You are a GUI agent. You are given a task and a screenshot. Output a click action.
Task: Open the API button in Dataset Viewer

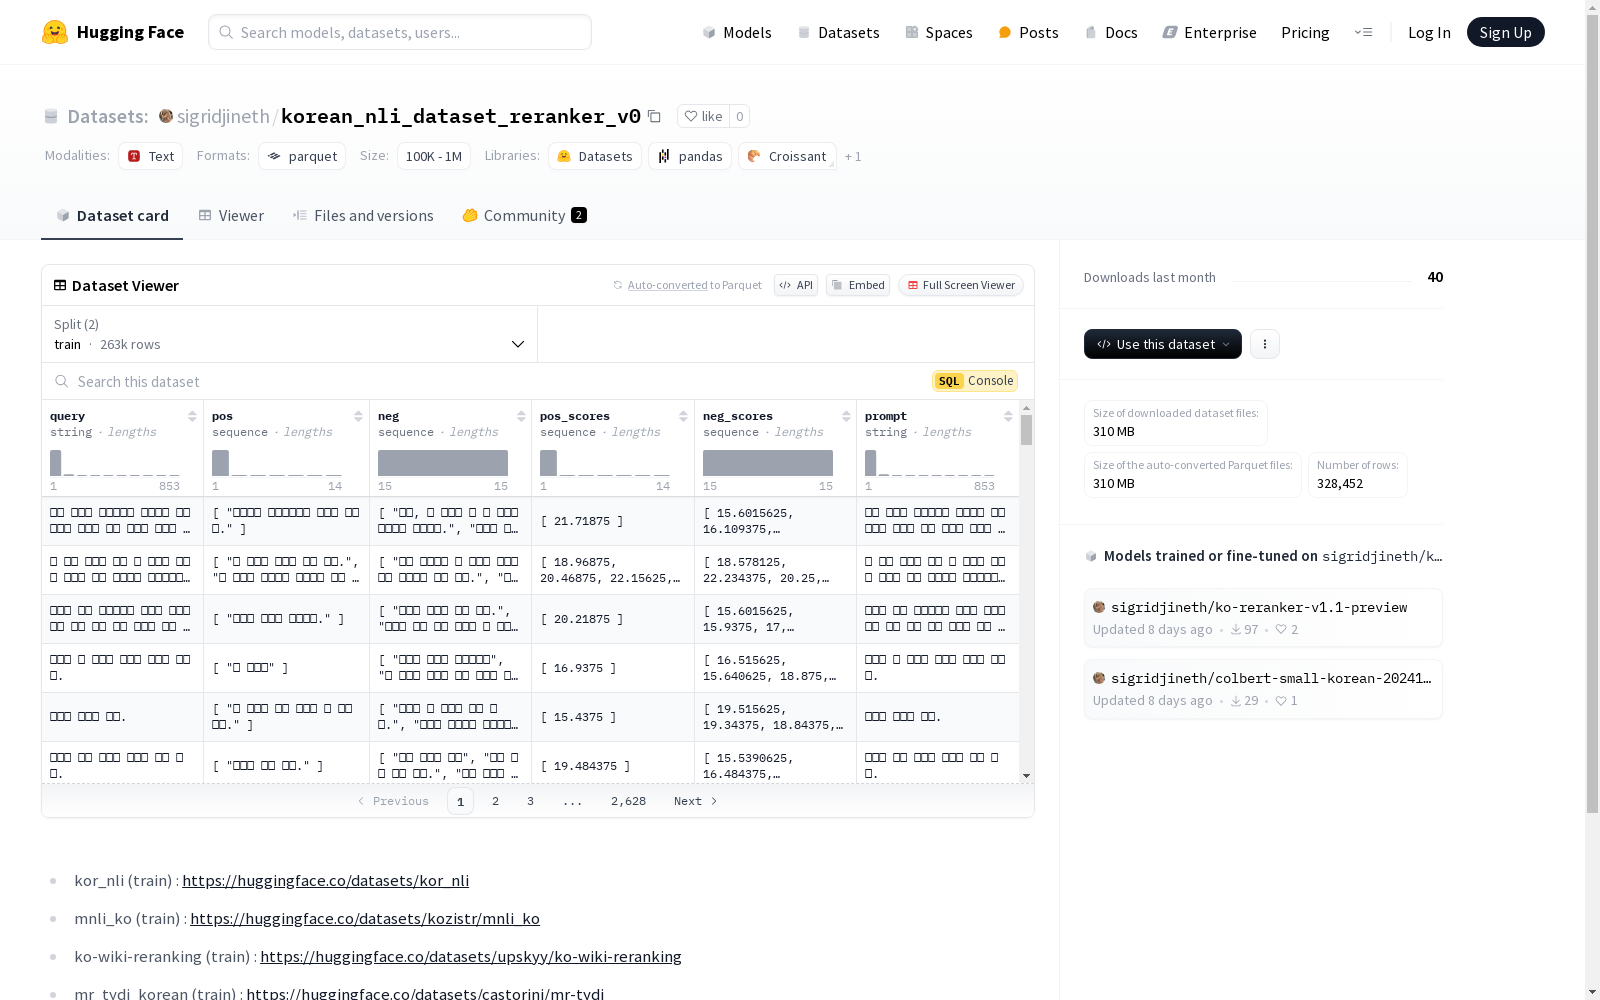tap(796, 285)
